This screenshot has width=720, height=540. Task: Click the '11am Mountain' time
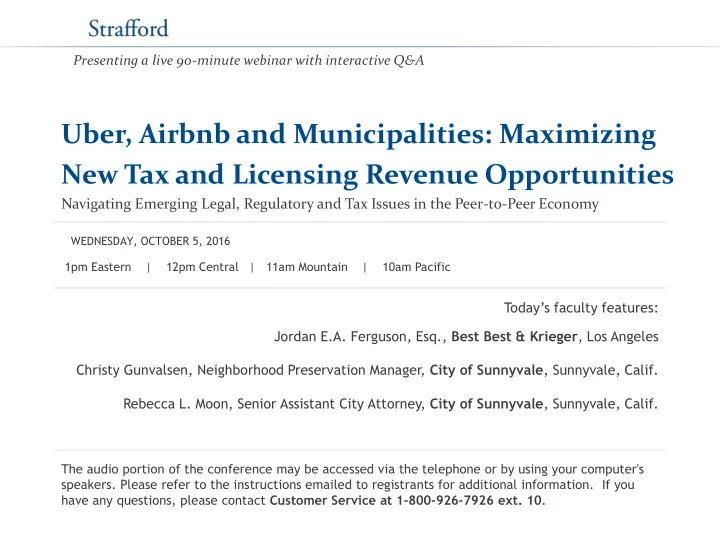[x=307, y=267]
